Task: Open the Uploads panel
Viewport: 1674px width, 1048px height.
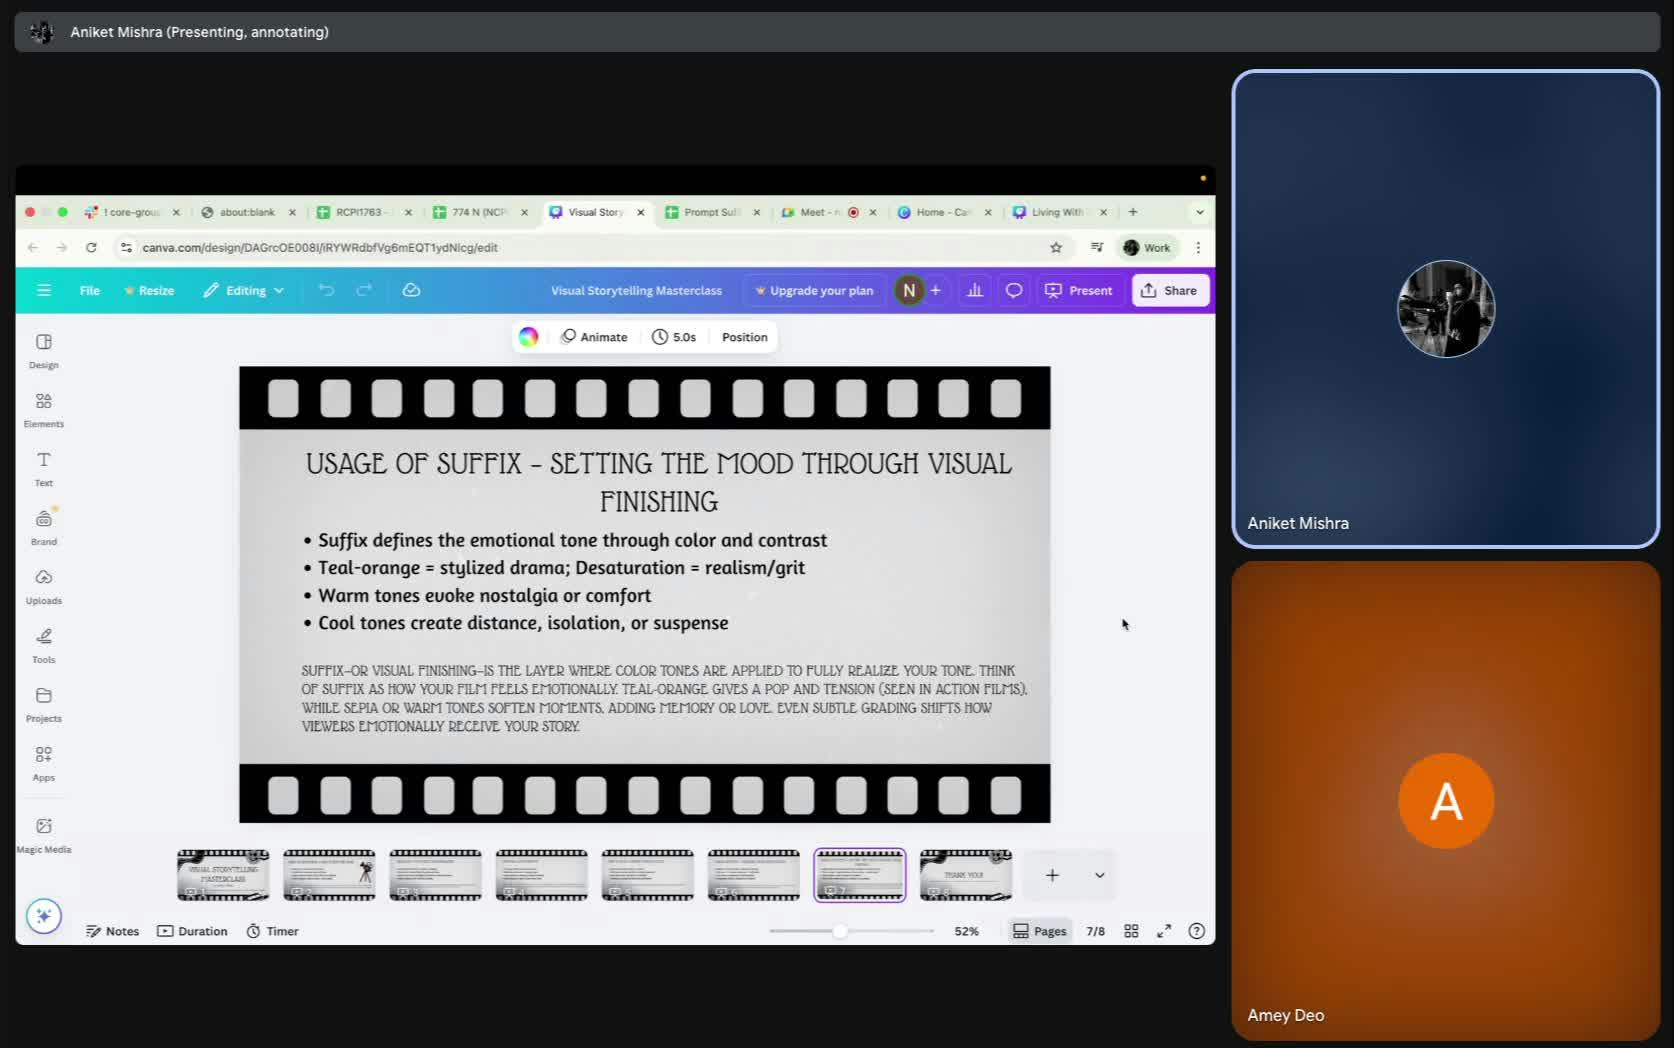Action: pyautogui.click(x=43, y=585)
